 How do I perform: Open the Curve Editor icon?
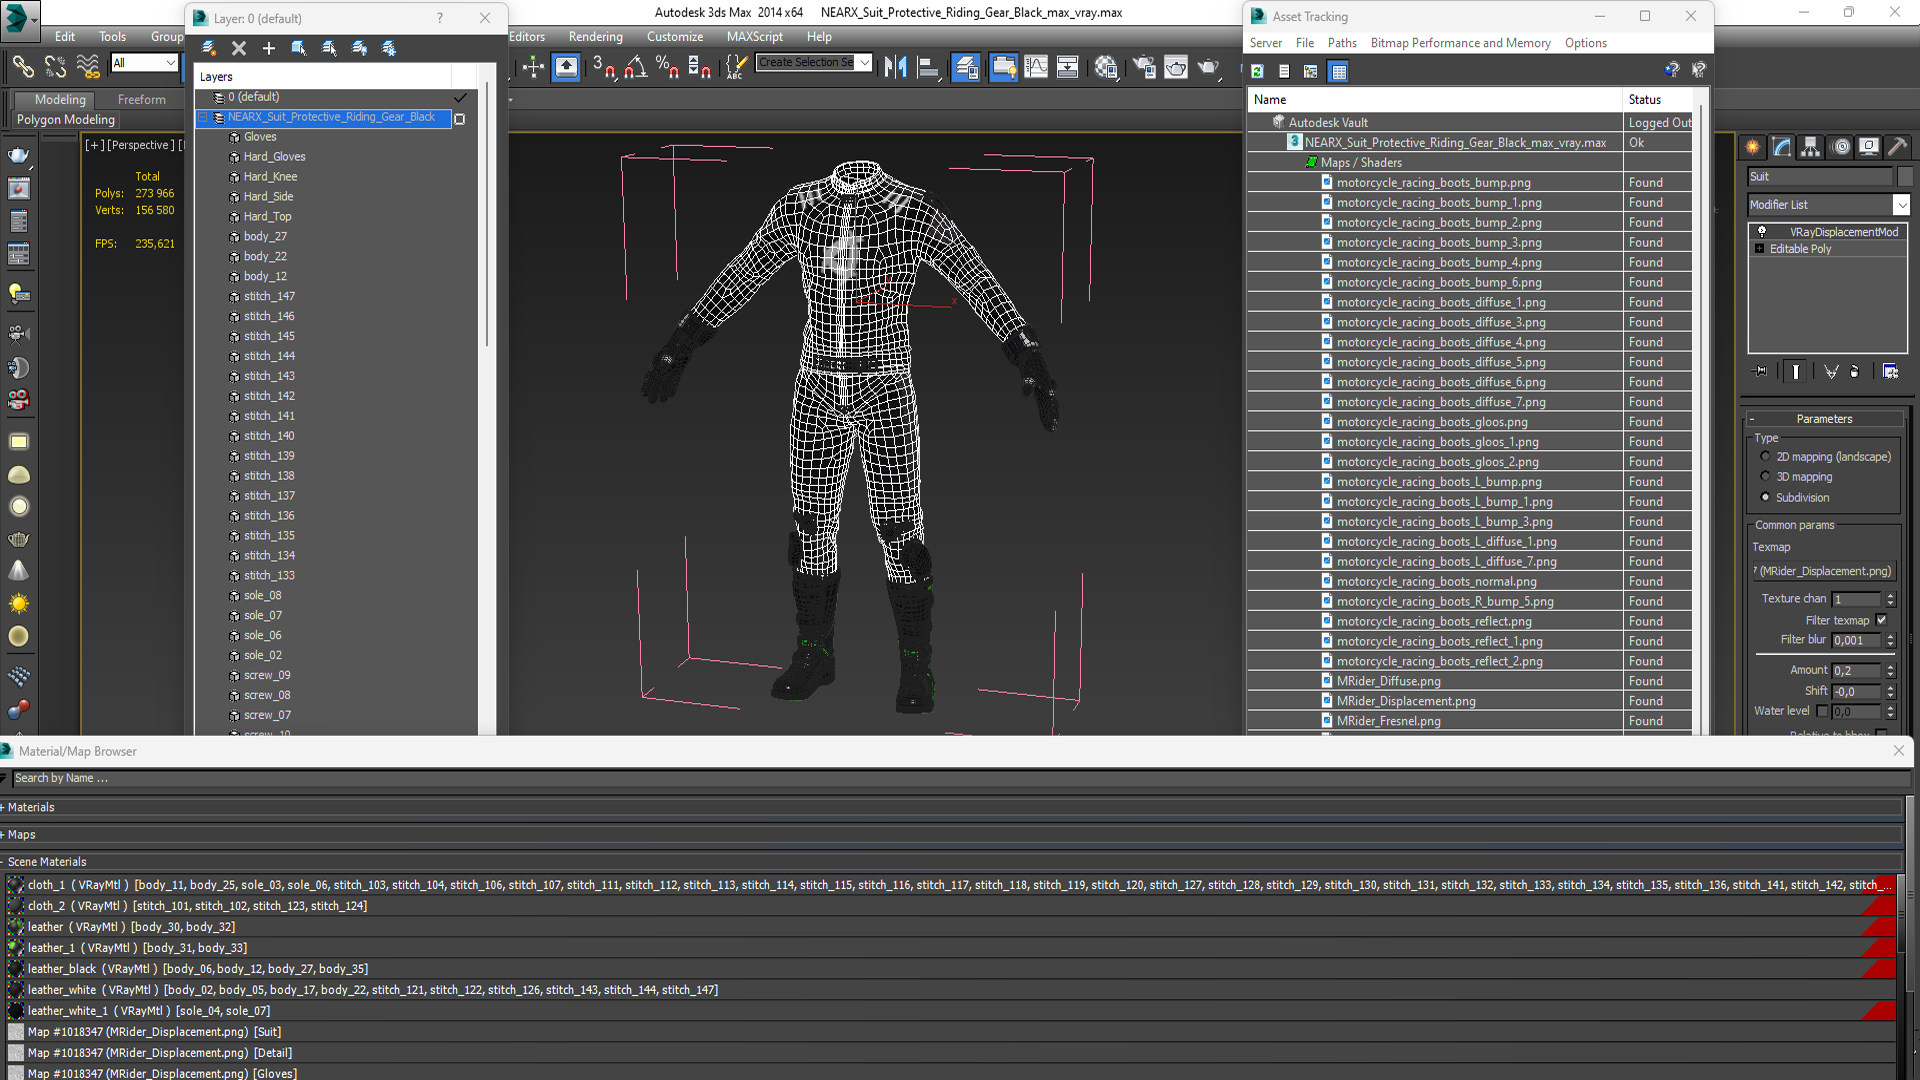tap(1036, 67)
